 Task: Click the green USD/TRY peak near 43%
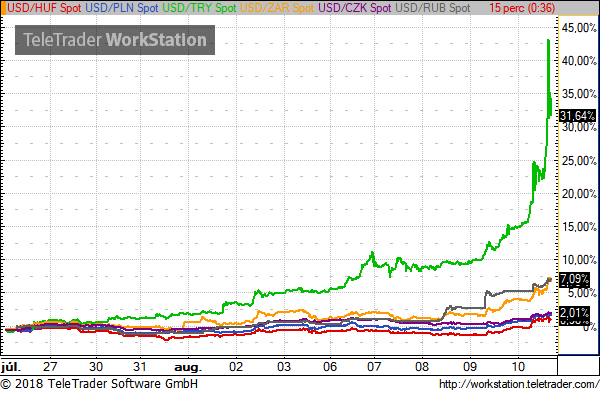[x=549, y=40]
